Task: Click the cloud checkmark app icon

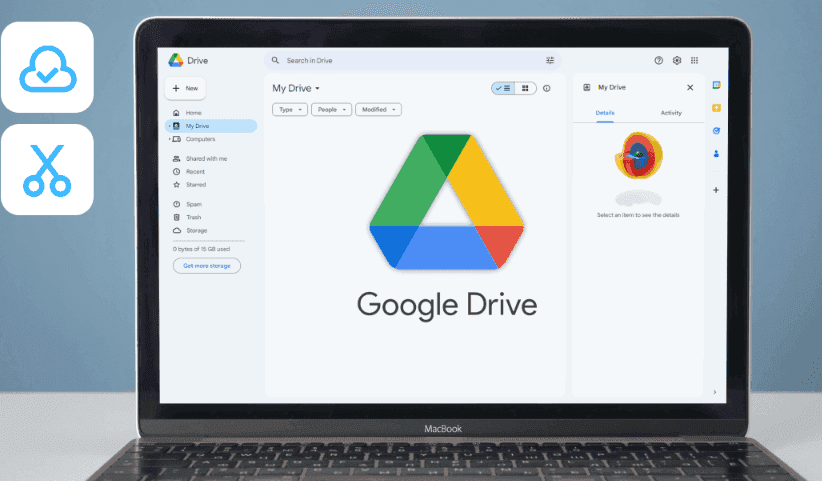Action: 47,67
